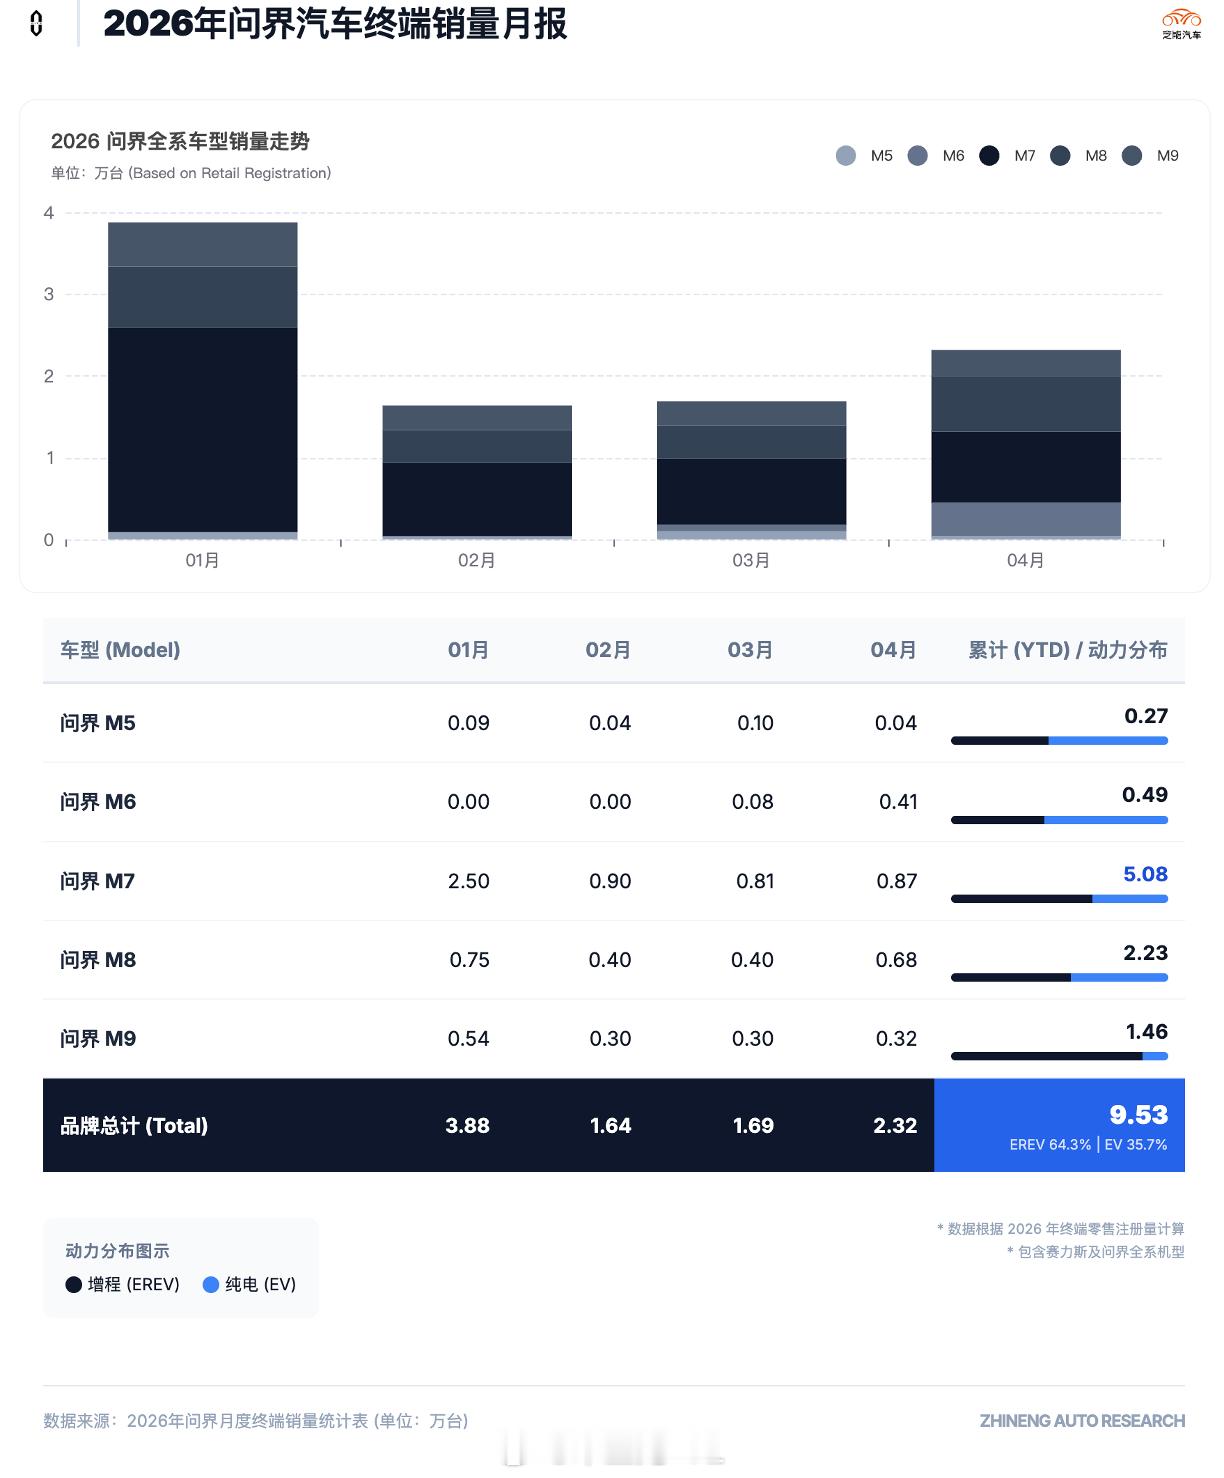This screenshot has height=1478, width=1224.
Task: Click M7 YTD value 5.08
Action: click(x=1145, y=874)
